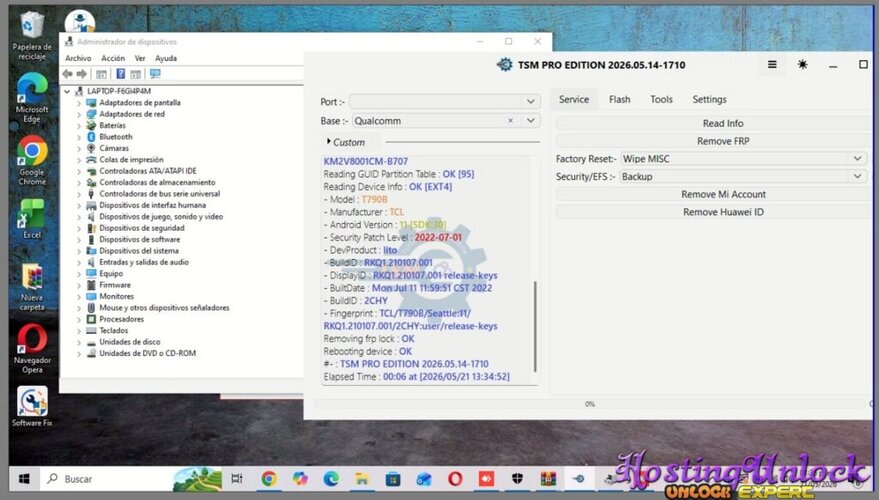The height and width of the screenshot is (500, 879).
Task: Open Excel desktop shortcut
Action: (32, 219)
